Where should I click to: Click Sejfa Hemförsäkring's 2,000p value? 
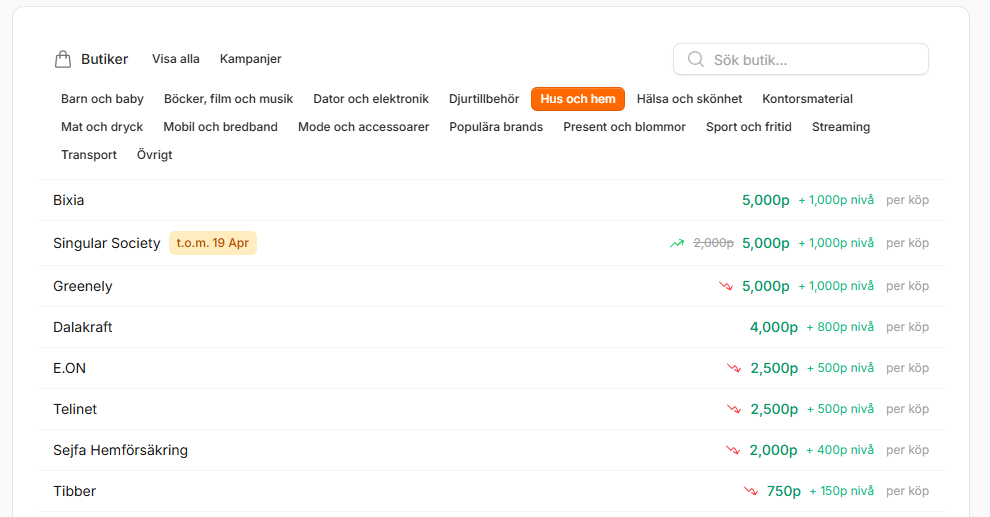[x=773, y=450]
